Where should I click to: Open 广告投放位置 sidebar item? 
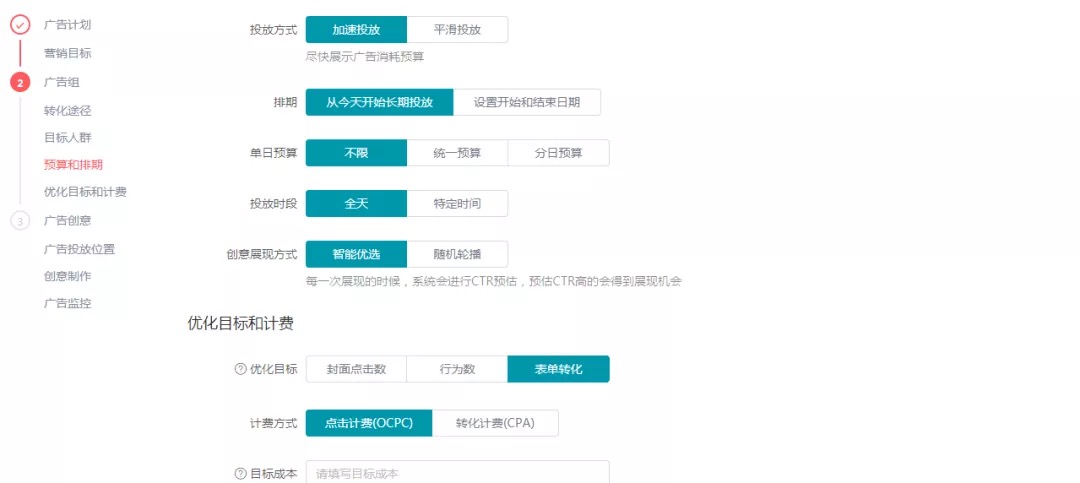click(79, 249)
